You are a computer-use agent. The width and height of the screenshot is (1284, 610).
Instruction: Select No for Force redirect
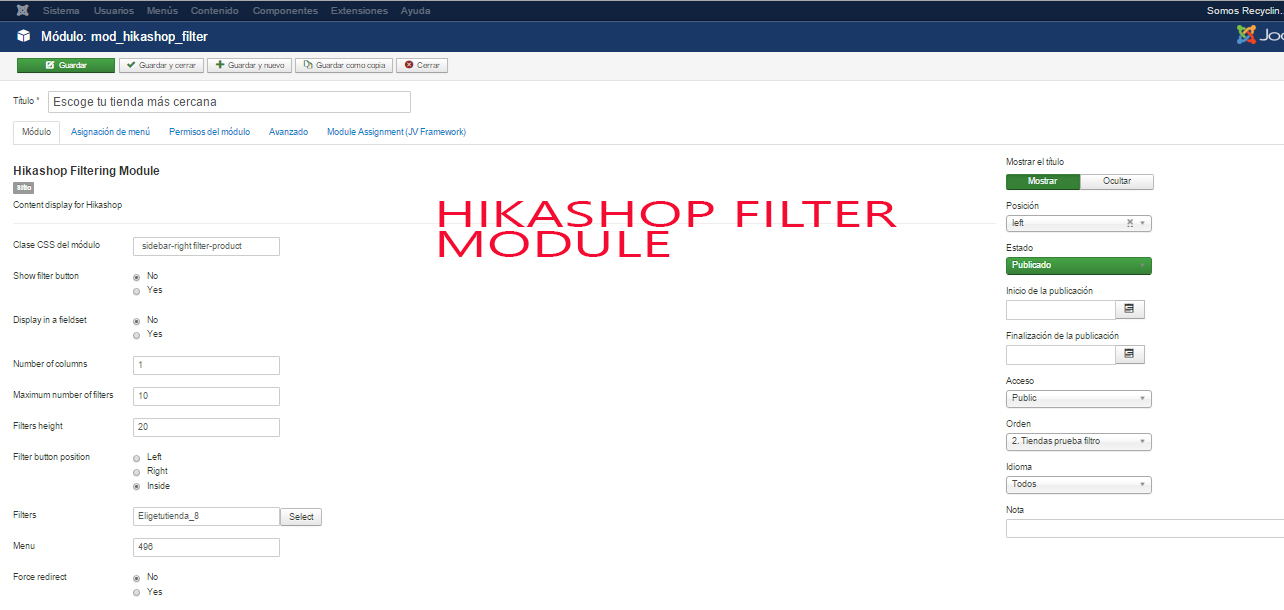(137, 577)
